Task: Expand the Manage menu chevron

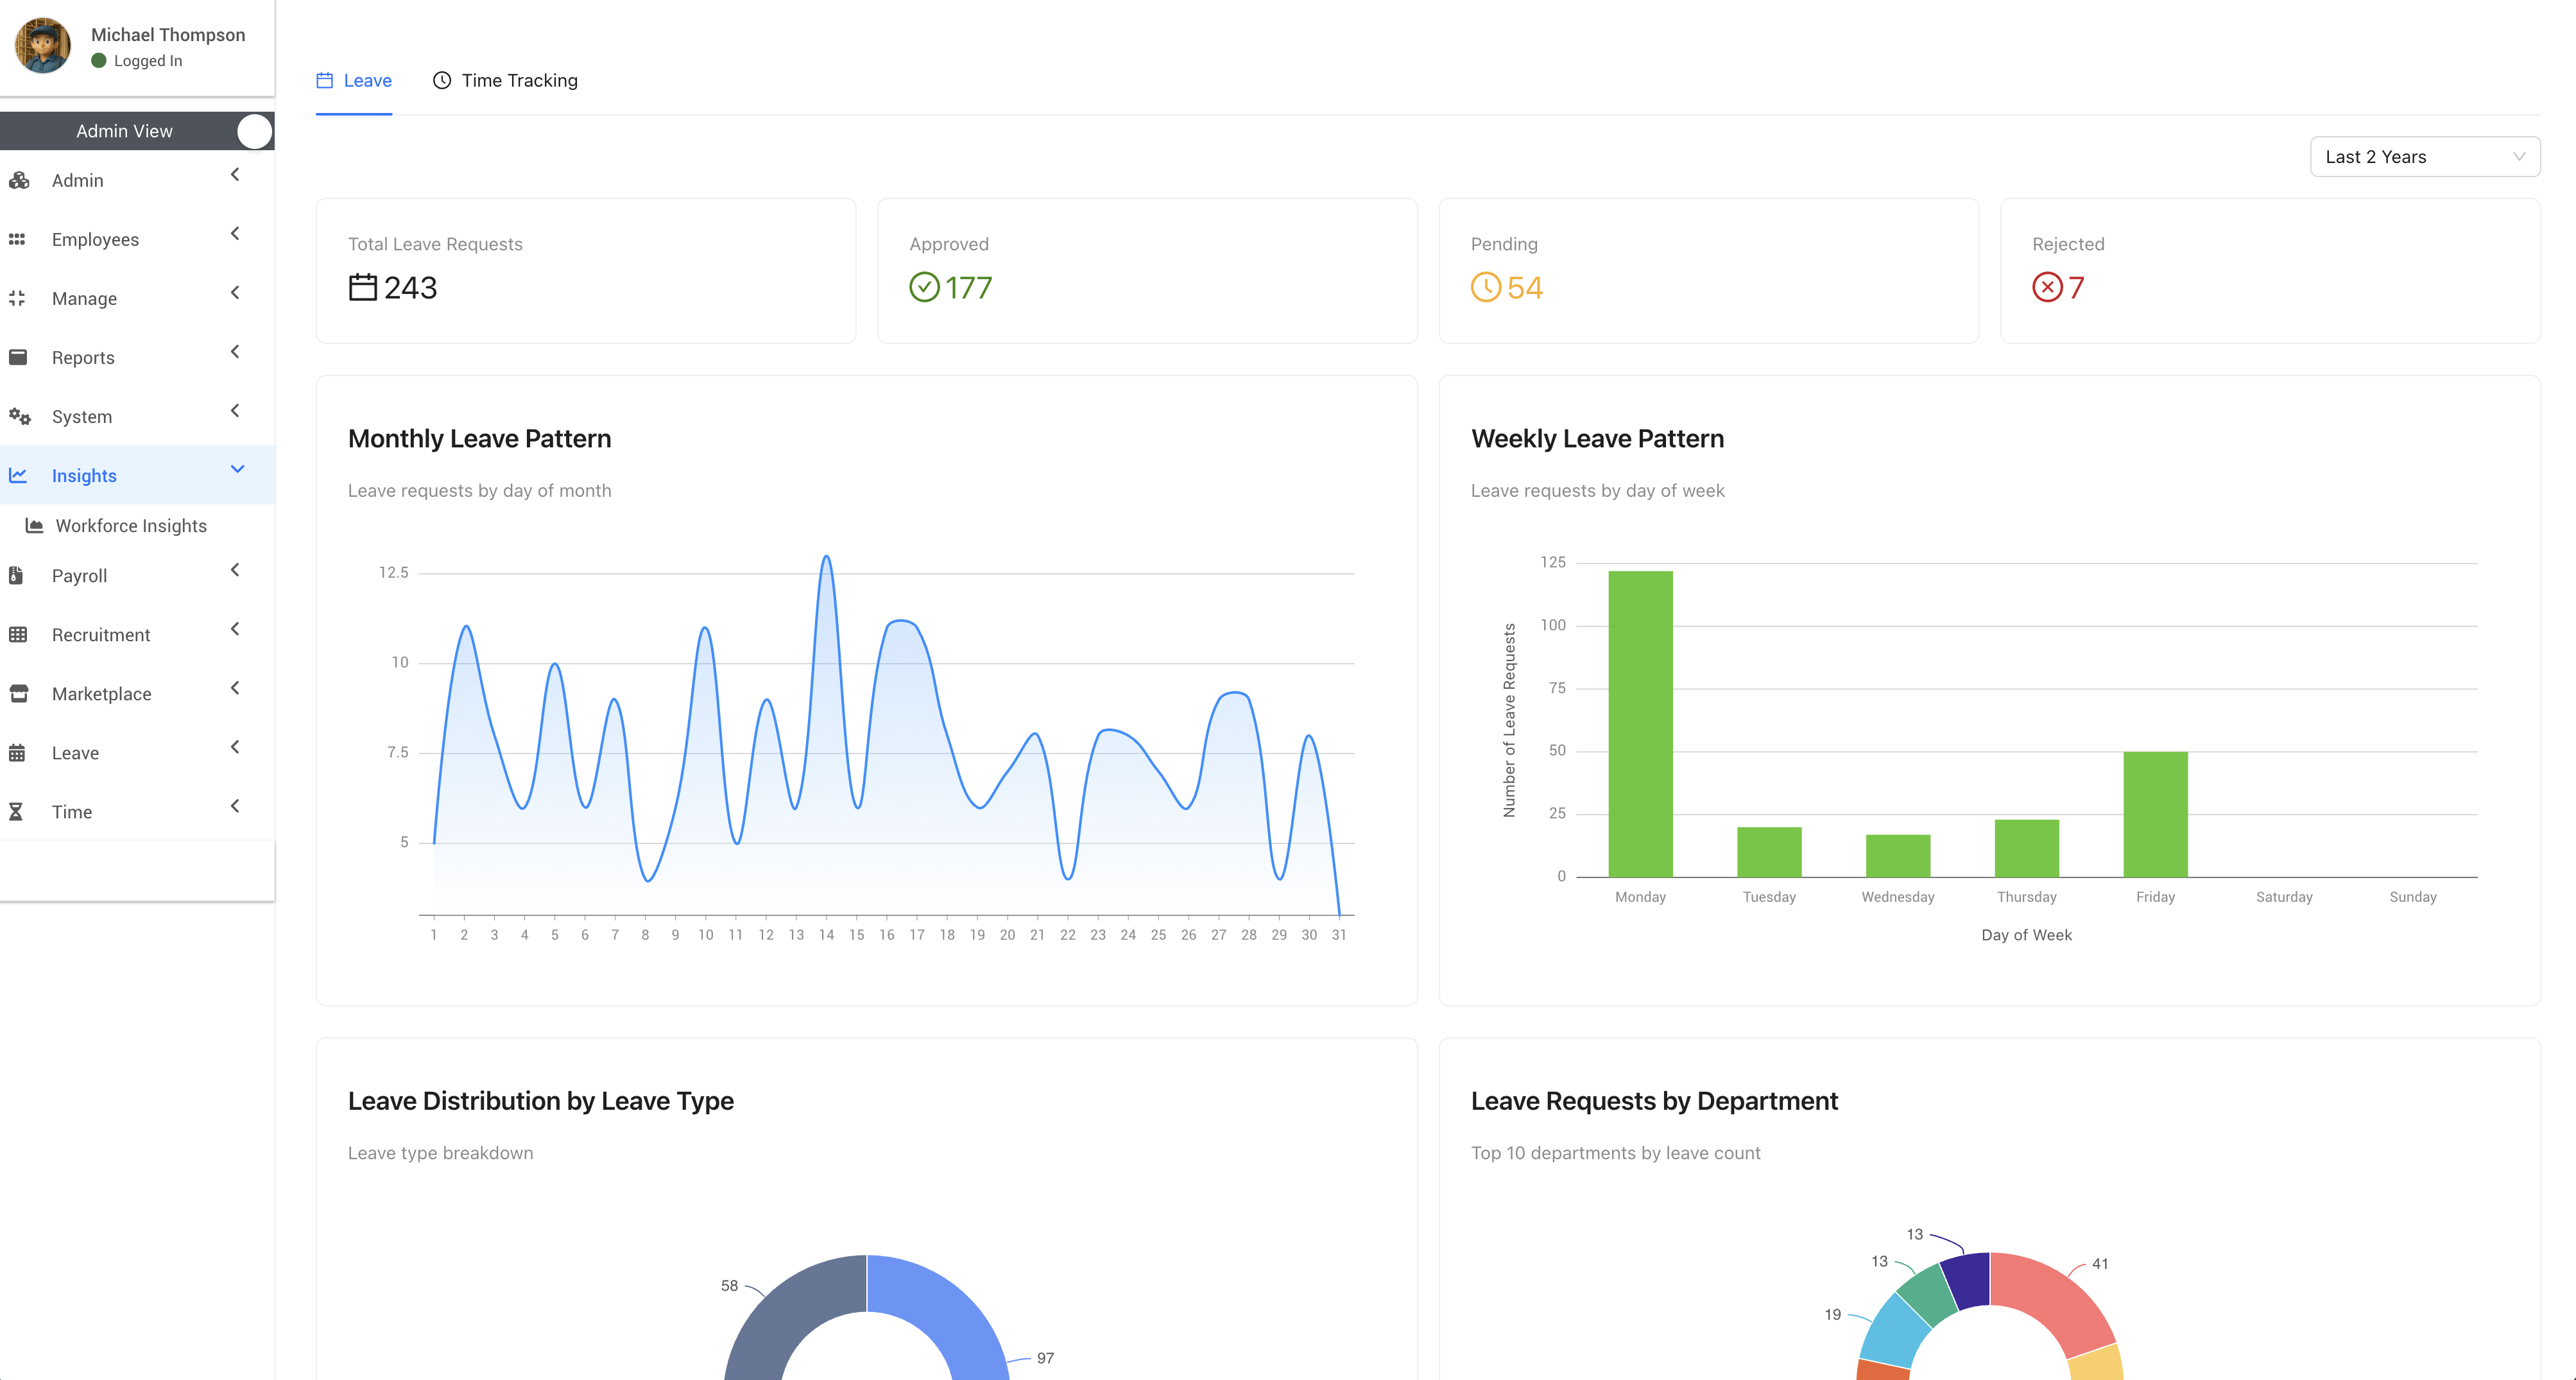Action: (235, 293)
